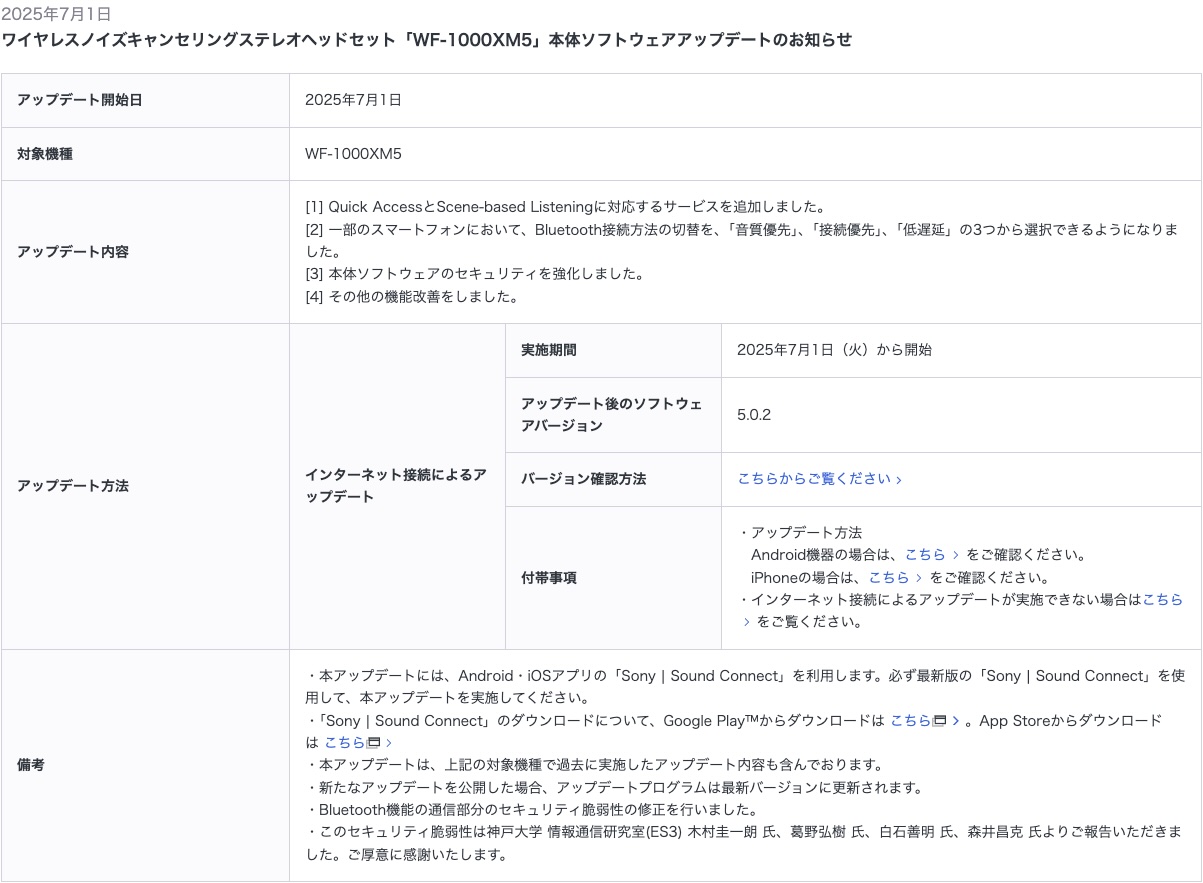Click item [1] about Quick Access and Scene-based Listening
The image size is (1203, 883).
pos(565,207)
